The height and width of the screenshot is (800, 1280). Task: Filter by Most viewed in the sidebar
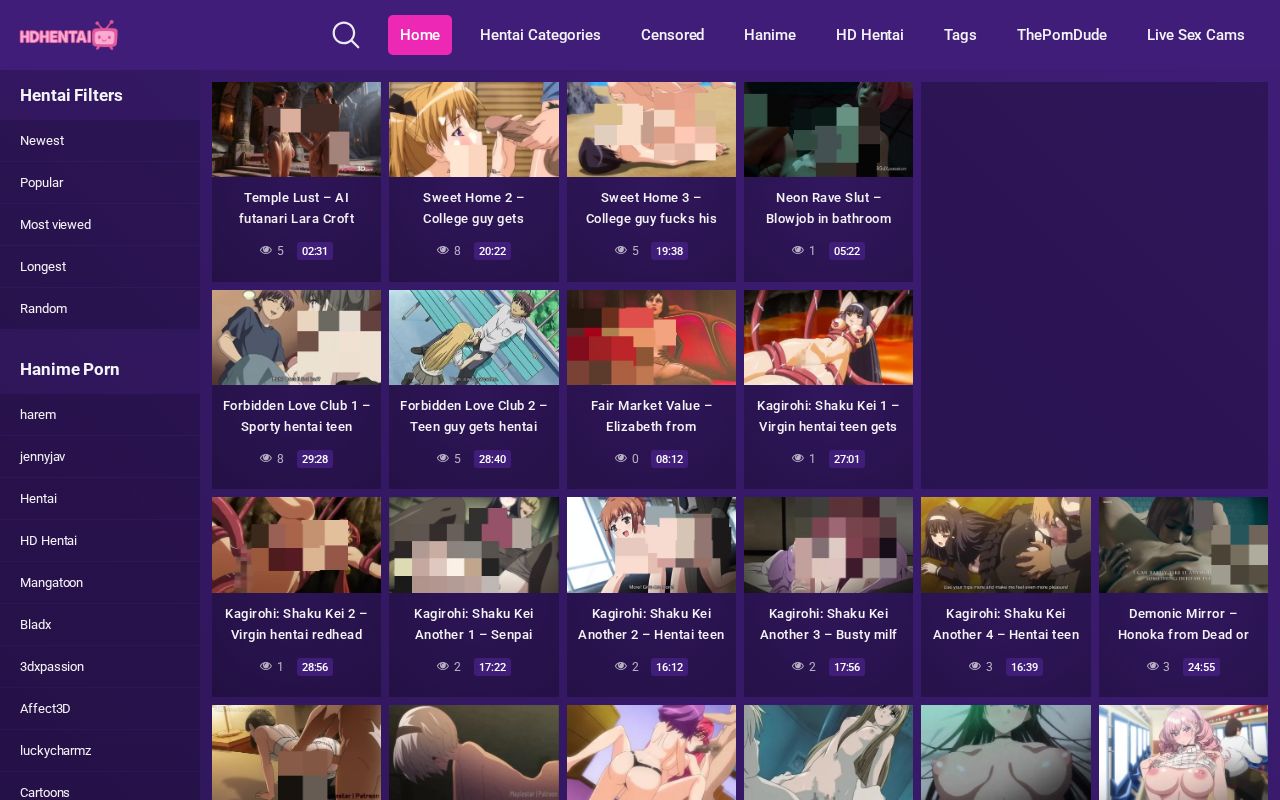[x=100, y=225]
